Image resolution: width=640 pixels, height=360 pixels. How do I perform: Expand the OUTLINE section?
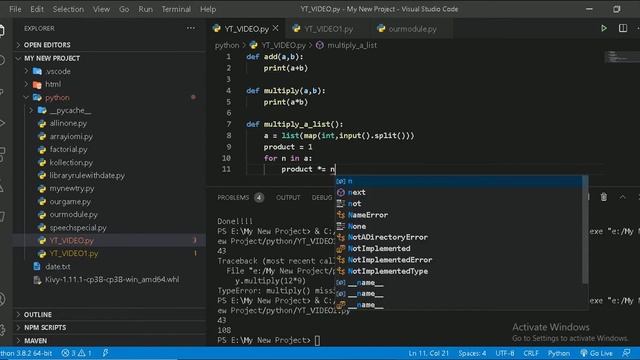pyautogui.click(x=110, y=315)
